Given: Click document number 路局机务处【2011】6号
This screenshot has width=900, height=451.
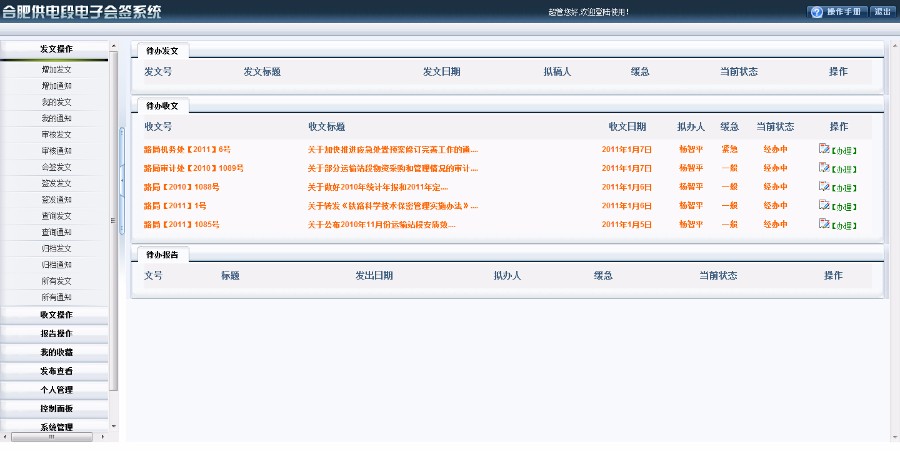Looking at the screenshot, I should pos(187,149).
